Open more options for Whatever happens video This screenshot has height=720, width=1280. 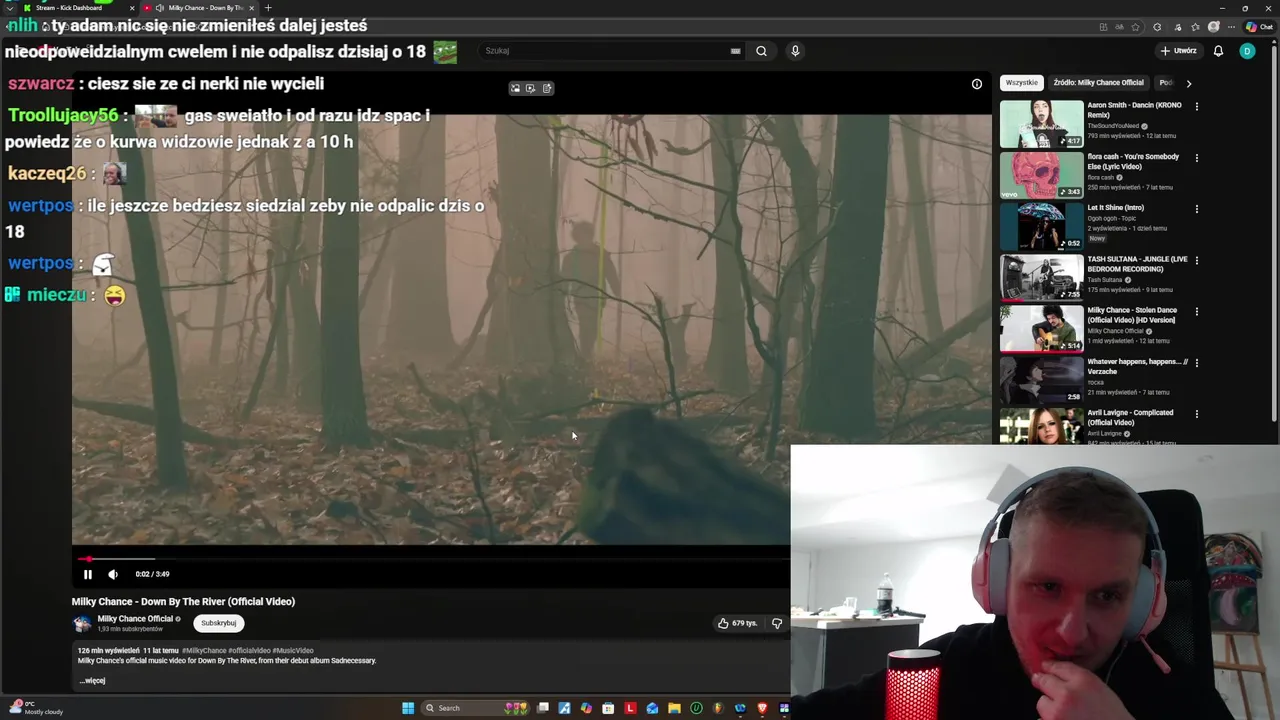point(1196,363)
